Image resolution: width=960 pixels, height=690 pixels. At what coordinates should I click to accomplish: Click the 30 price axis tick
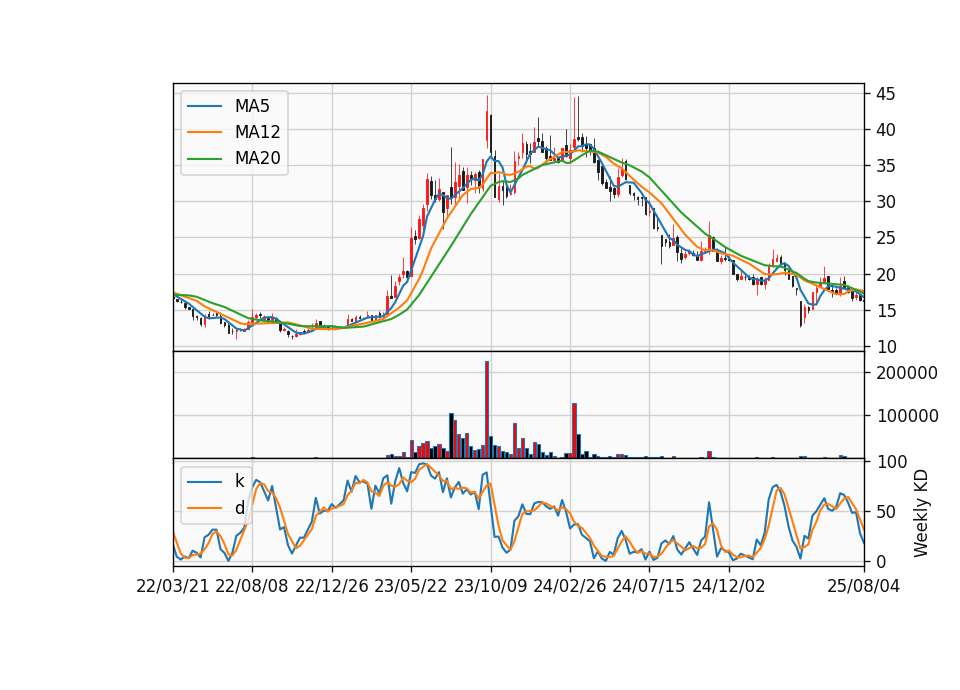[885, 202]
